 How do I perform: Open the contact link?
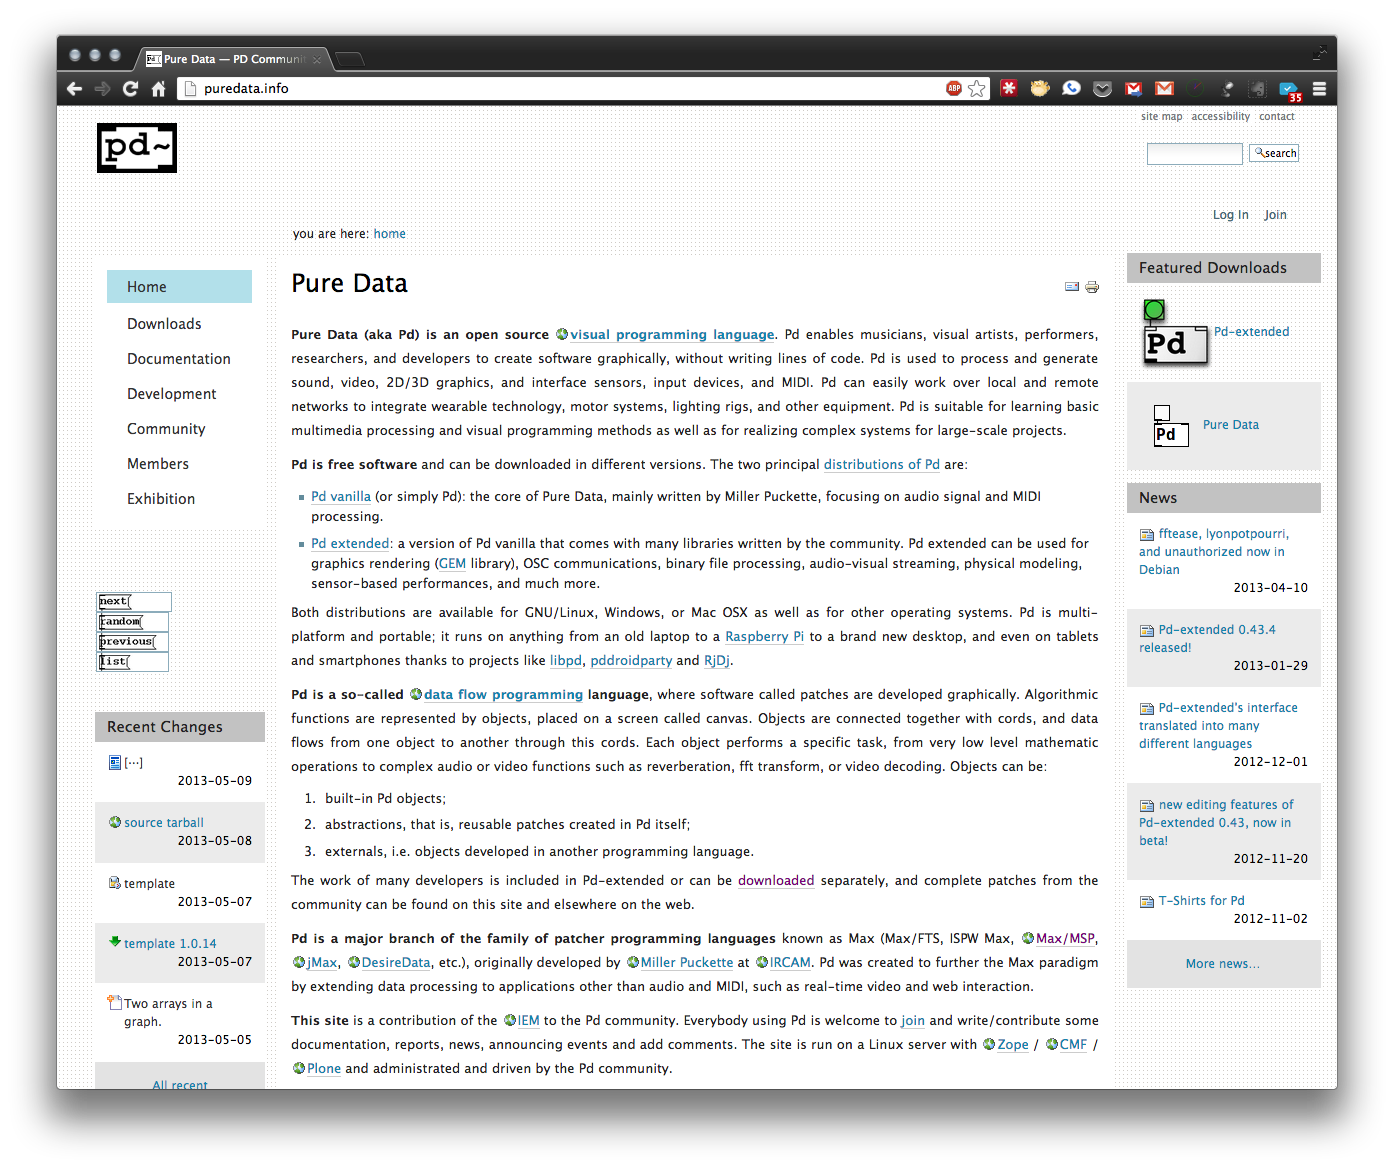click(x=1277, y=116)
